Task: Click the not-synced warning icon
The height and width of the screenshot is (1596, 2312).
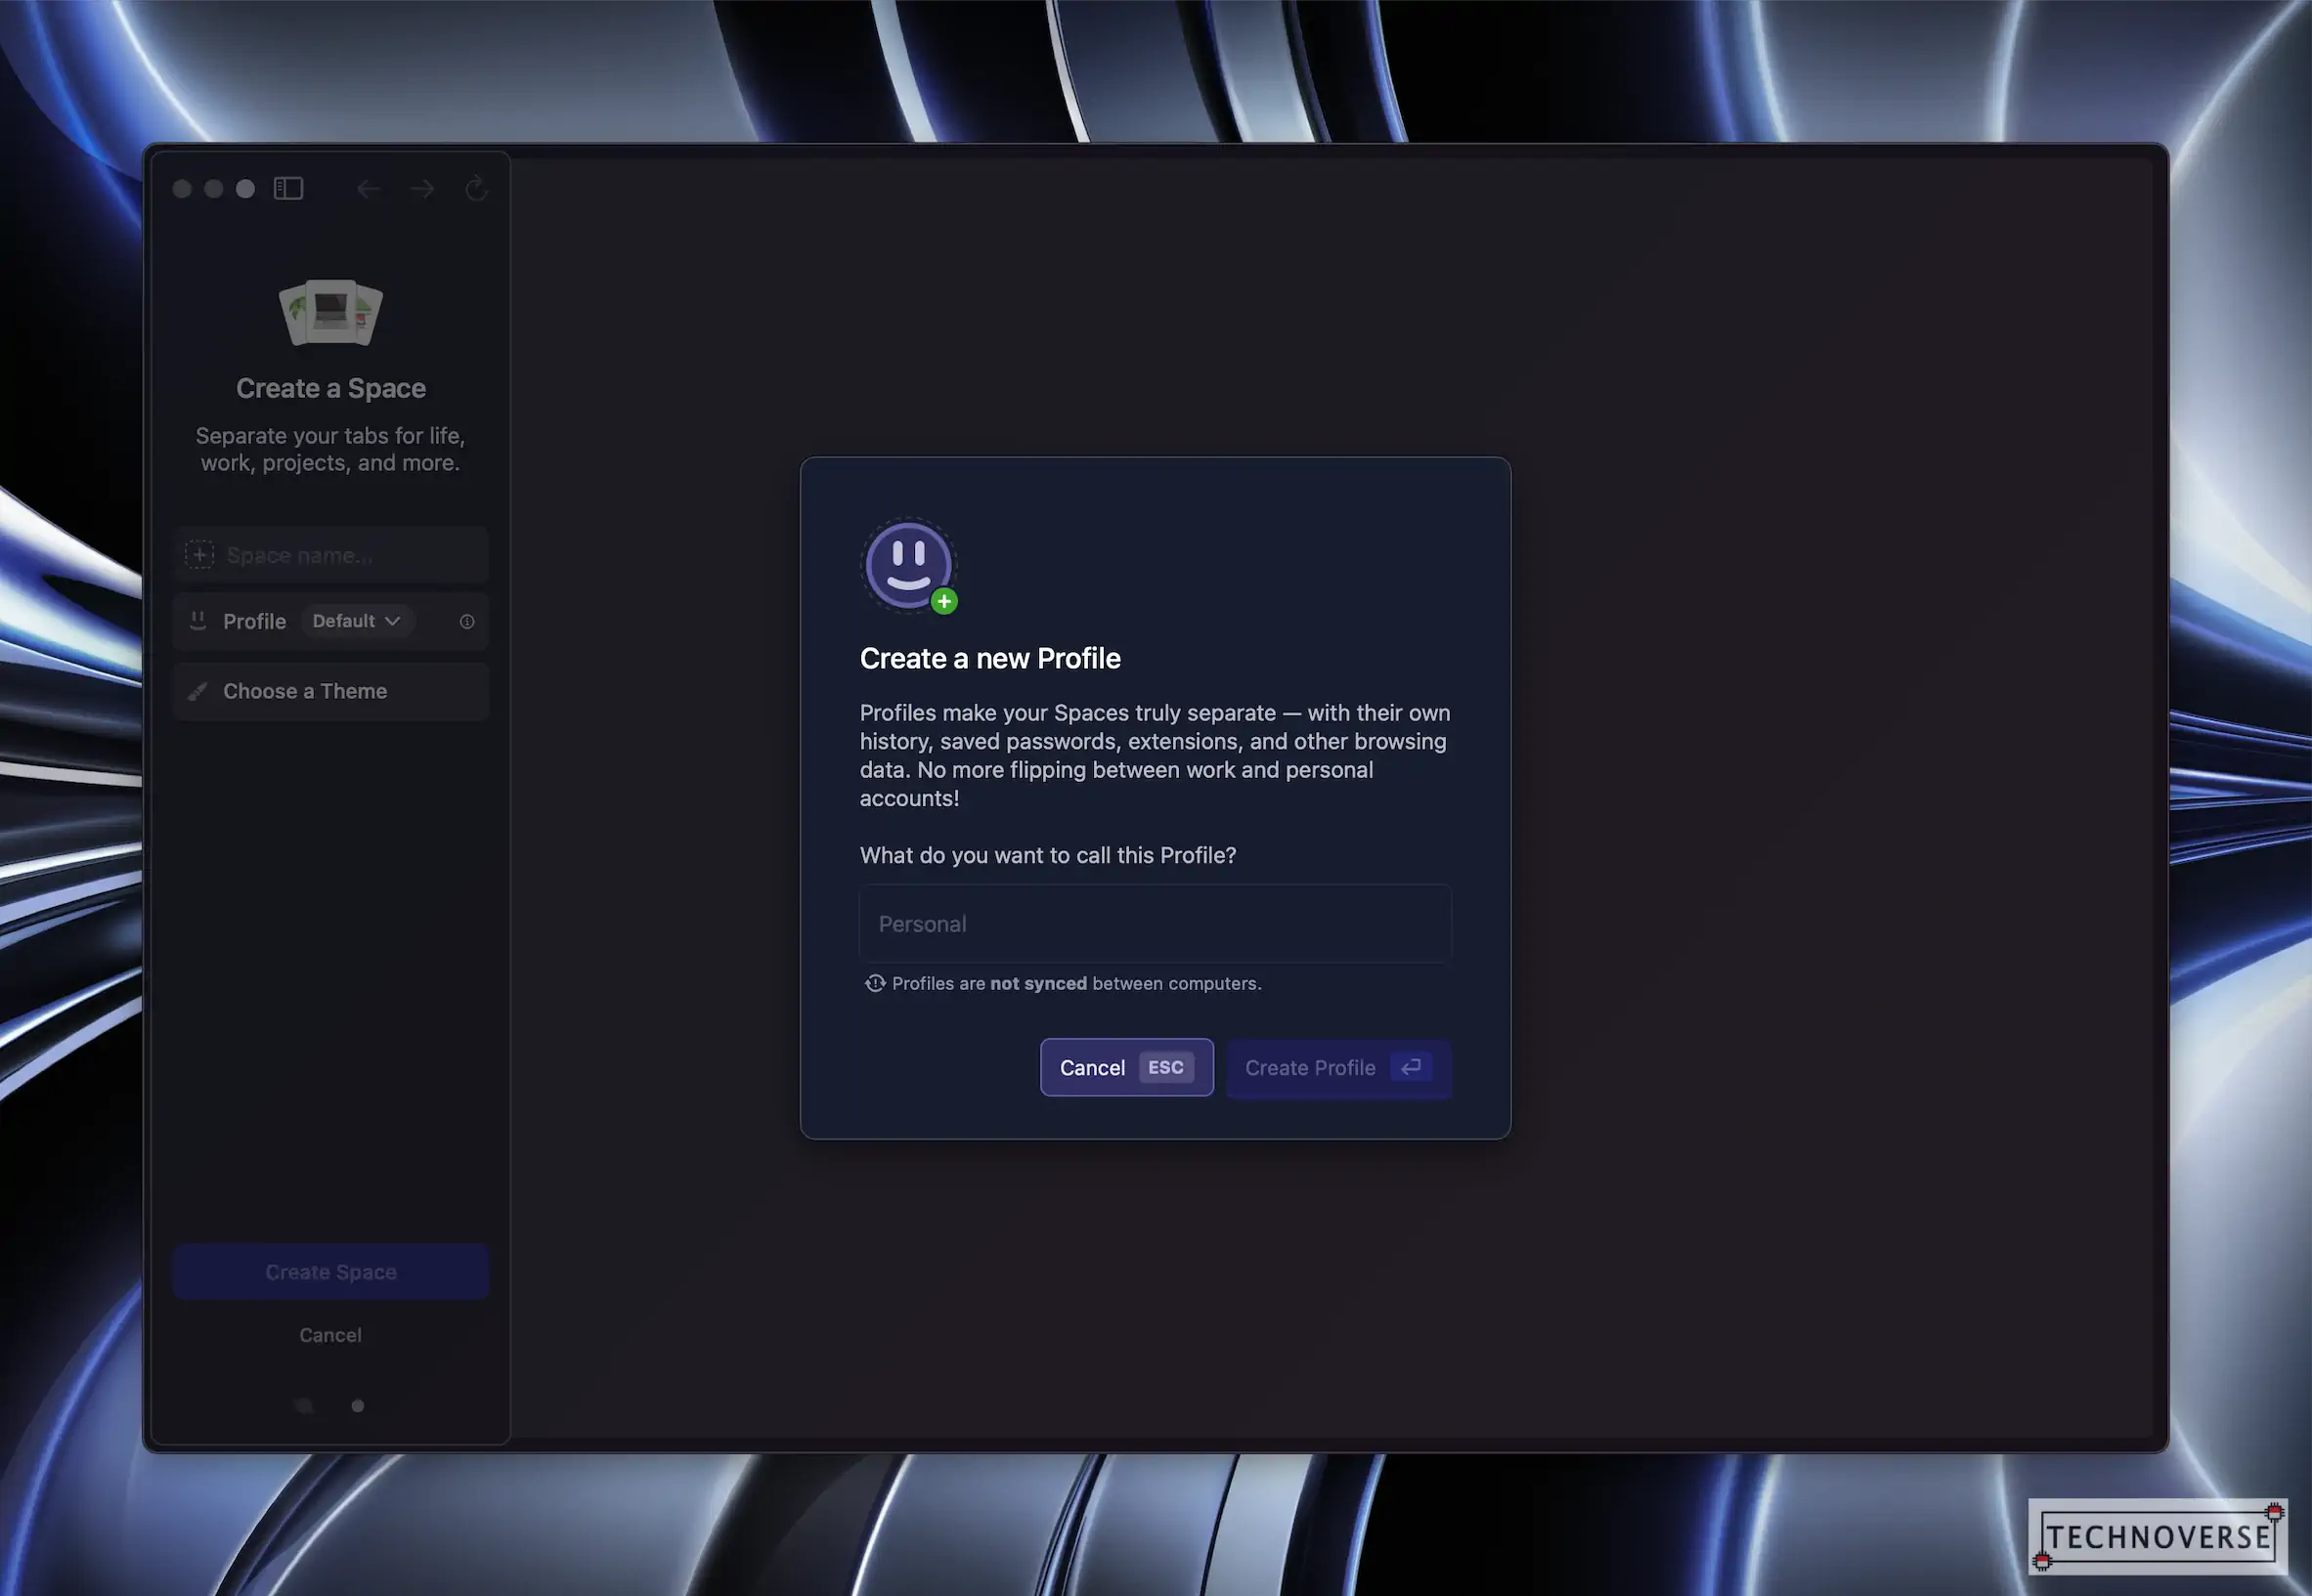Action: click(x=875, y=983)
